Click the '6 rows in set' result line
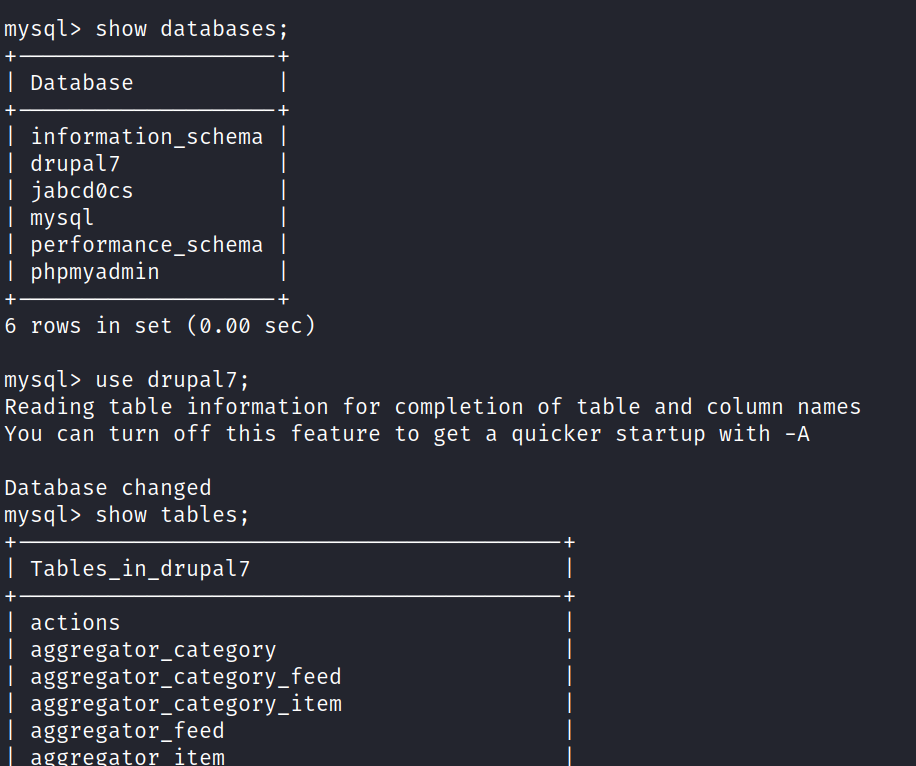Screen dimensions: 916x766 (160, 326)
